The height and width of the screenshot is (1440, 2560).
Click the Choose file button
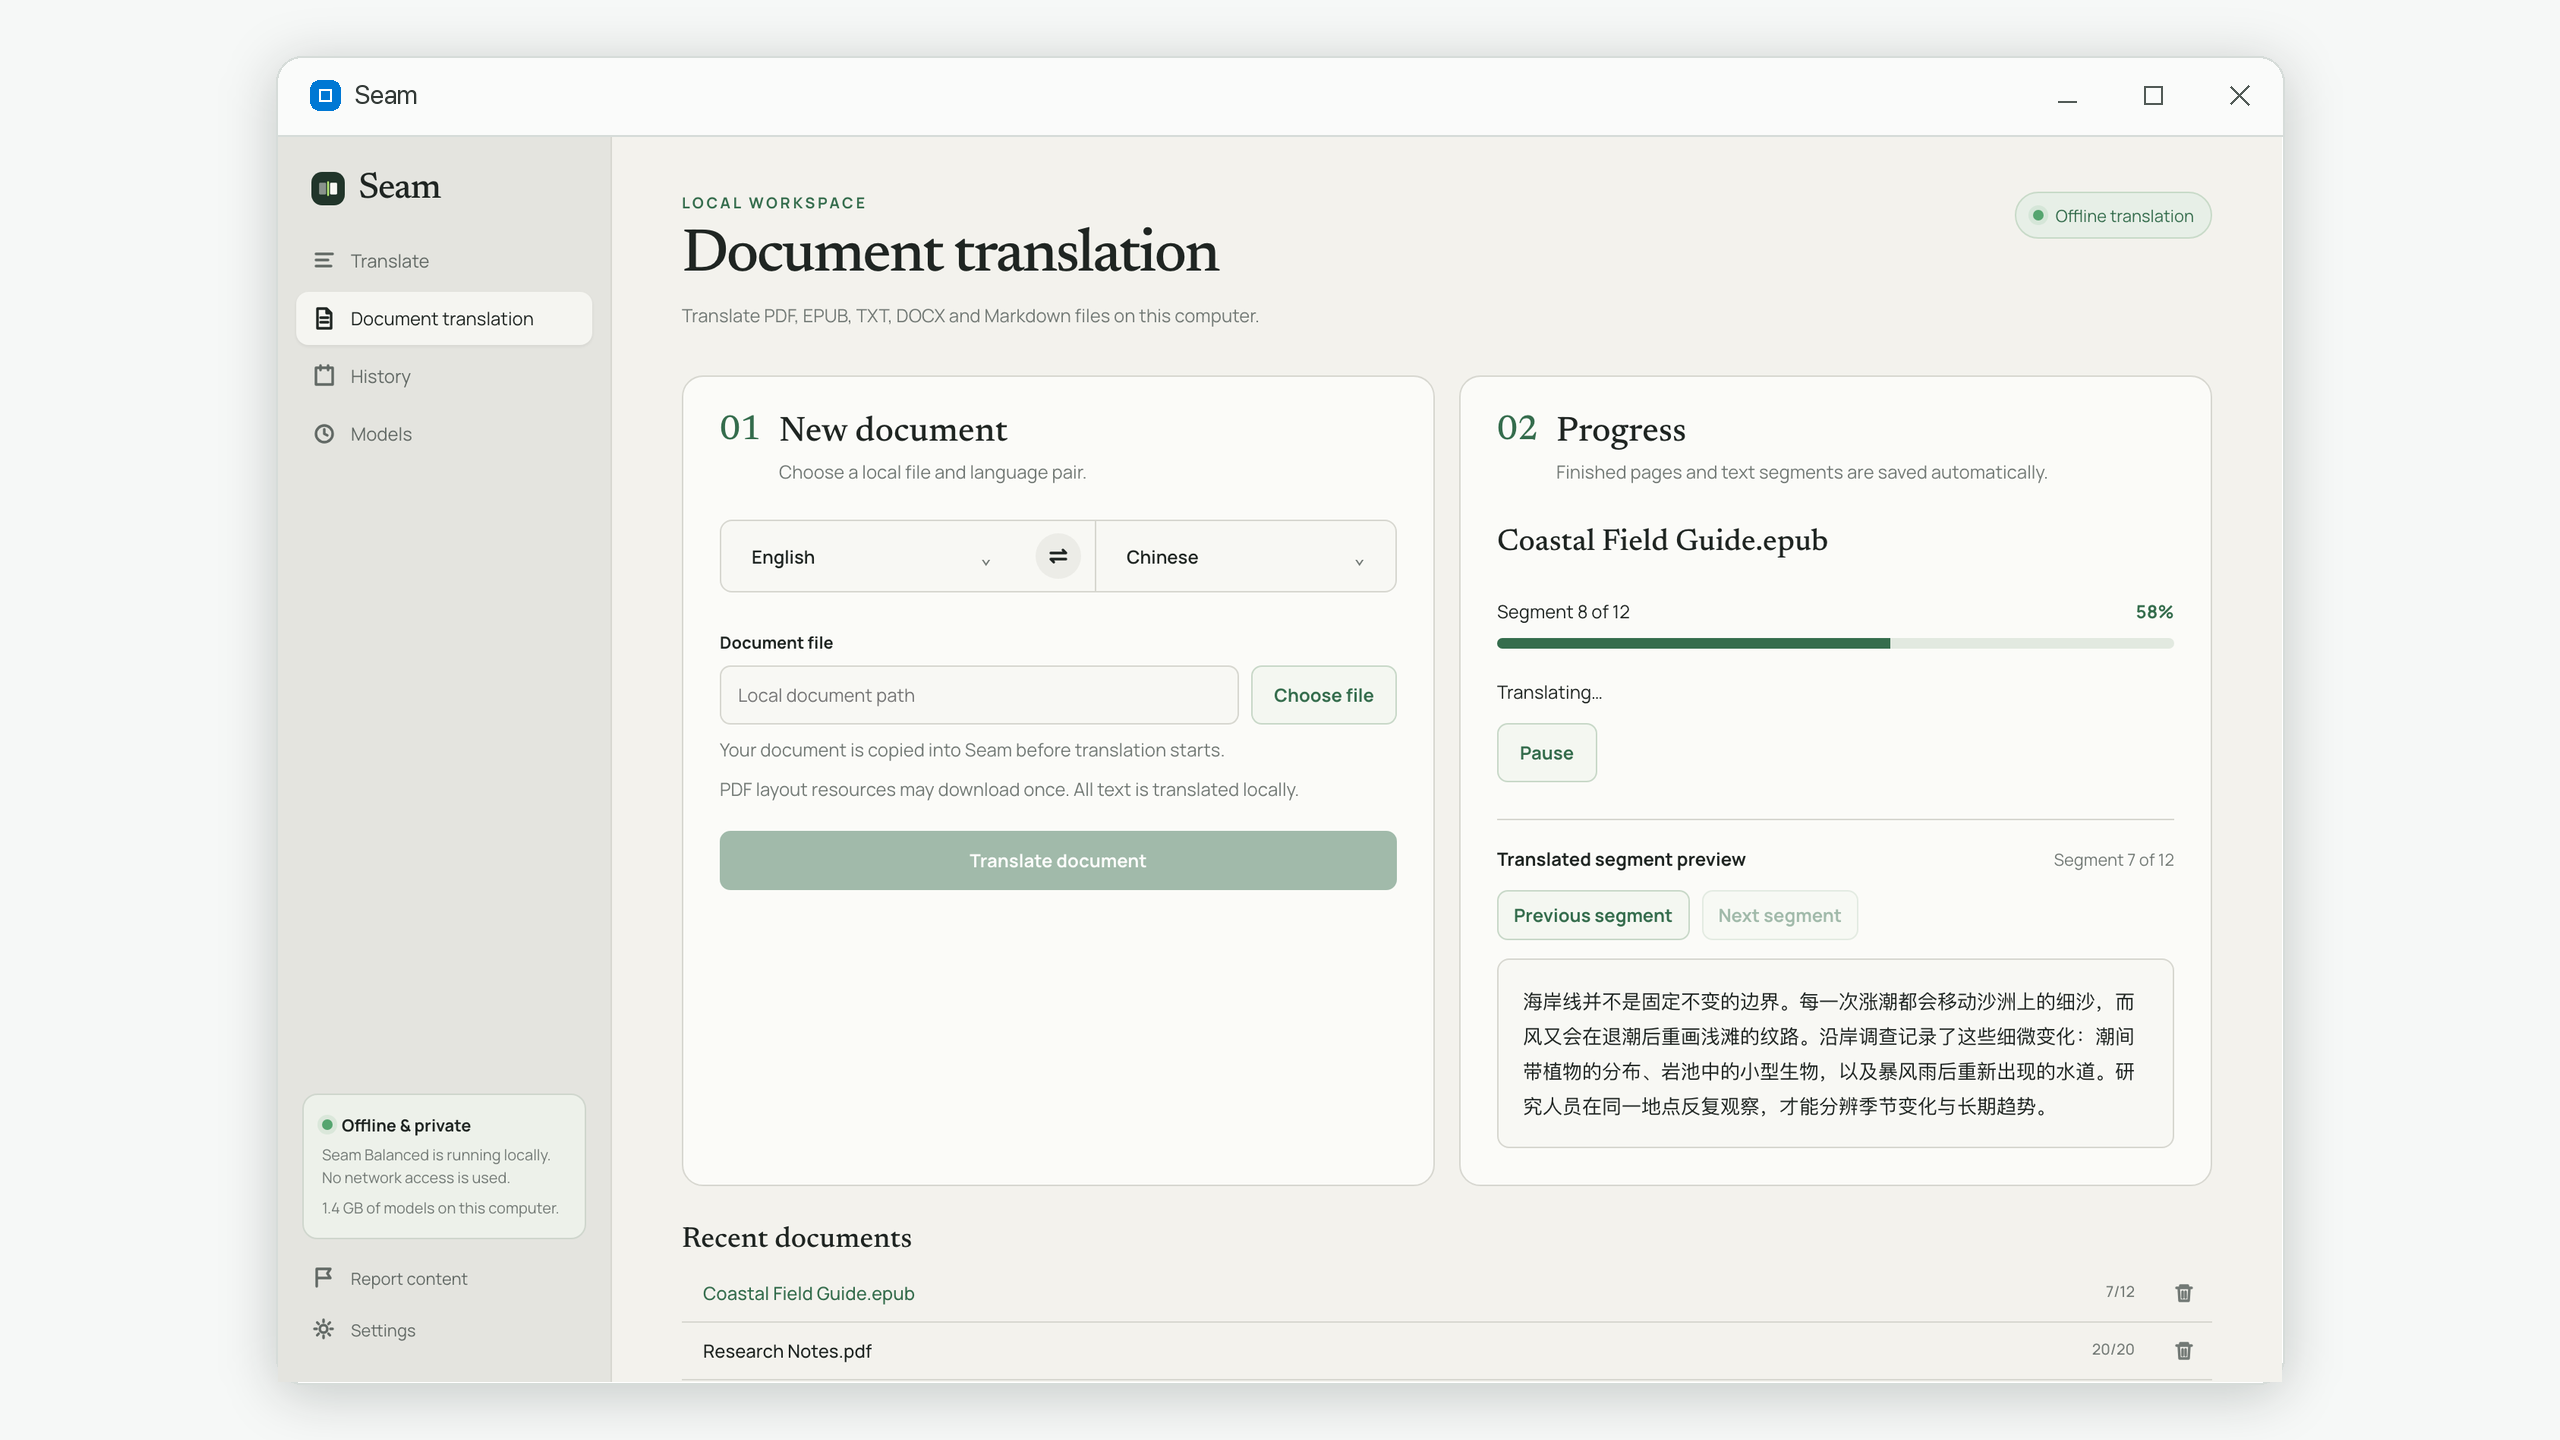pyautogui.click(x=1323, y=695)
